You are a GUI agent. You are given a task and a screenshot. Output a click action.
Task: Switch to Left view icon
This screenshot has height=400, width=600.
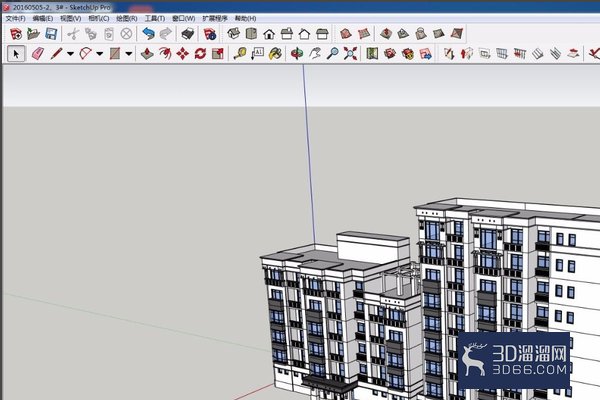point(322,34)
